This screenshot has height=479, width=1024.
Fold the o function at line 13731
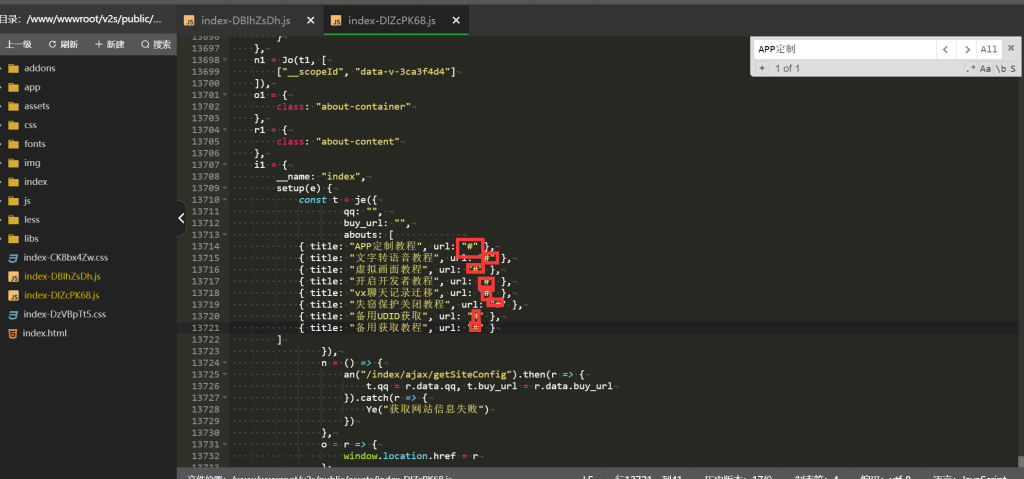(225, 444)
